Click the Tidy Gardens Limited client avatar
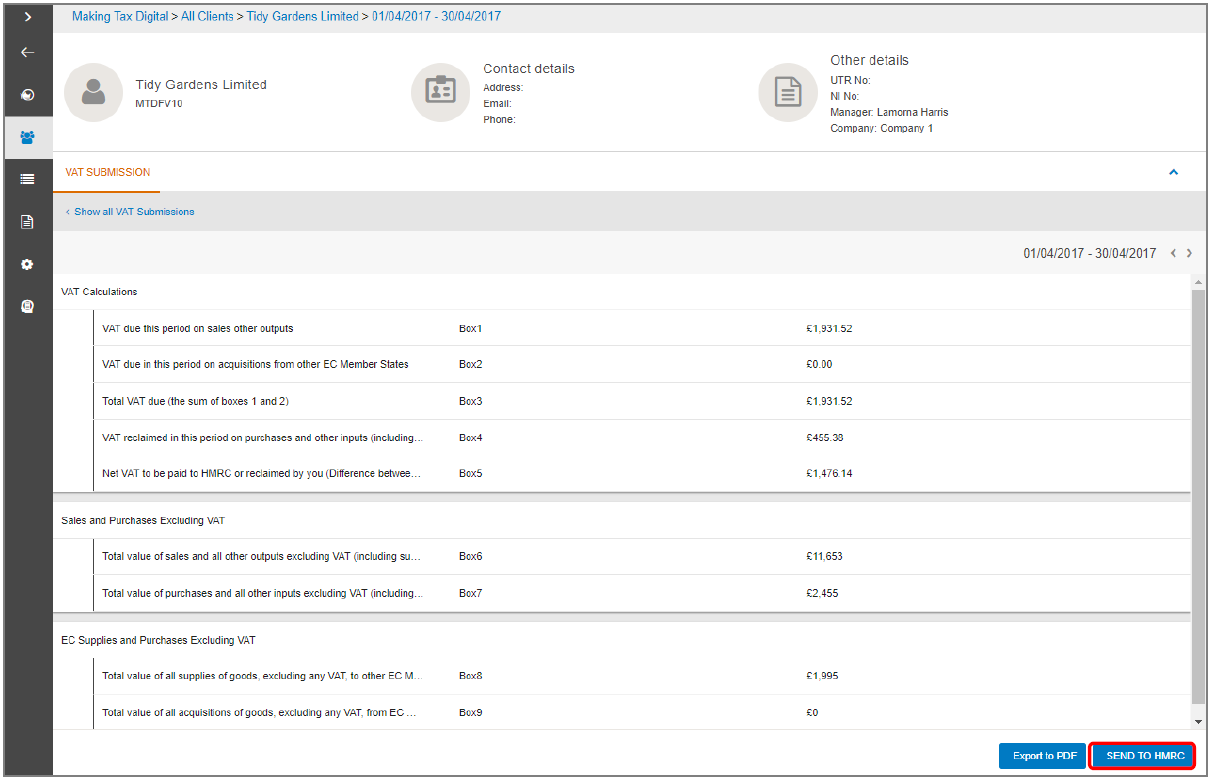The width and height of the screenshot is (1213, 779). tap(93, 92)
